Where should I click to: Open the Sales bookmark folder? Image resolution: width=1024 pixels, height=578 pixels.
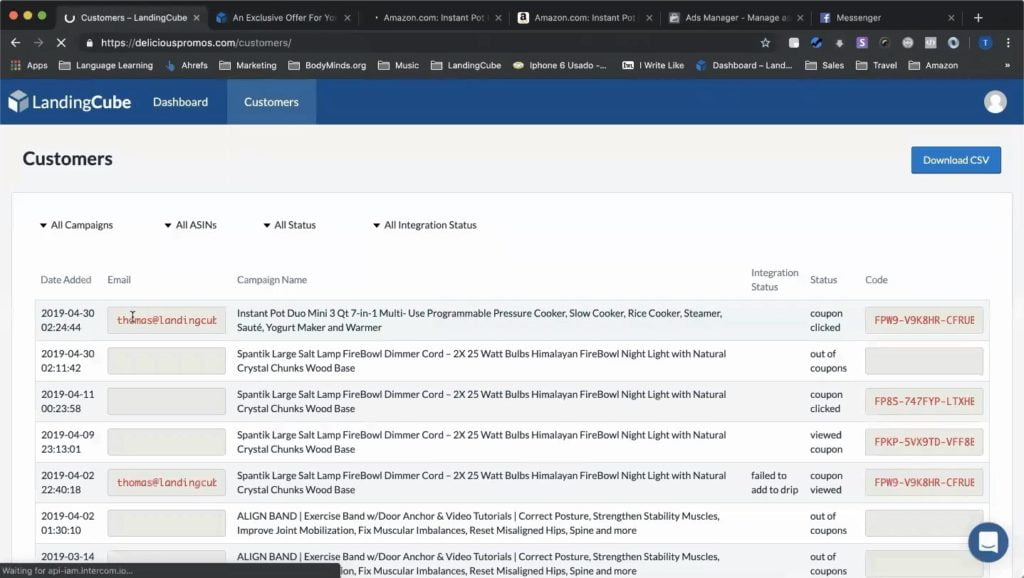point(824,65)
